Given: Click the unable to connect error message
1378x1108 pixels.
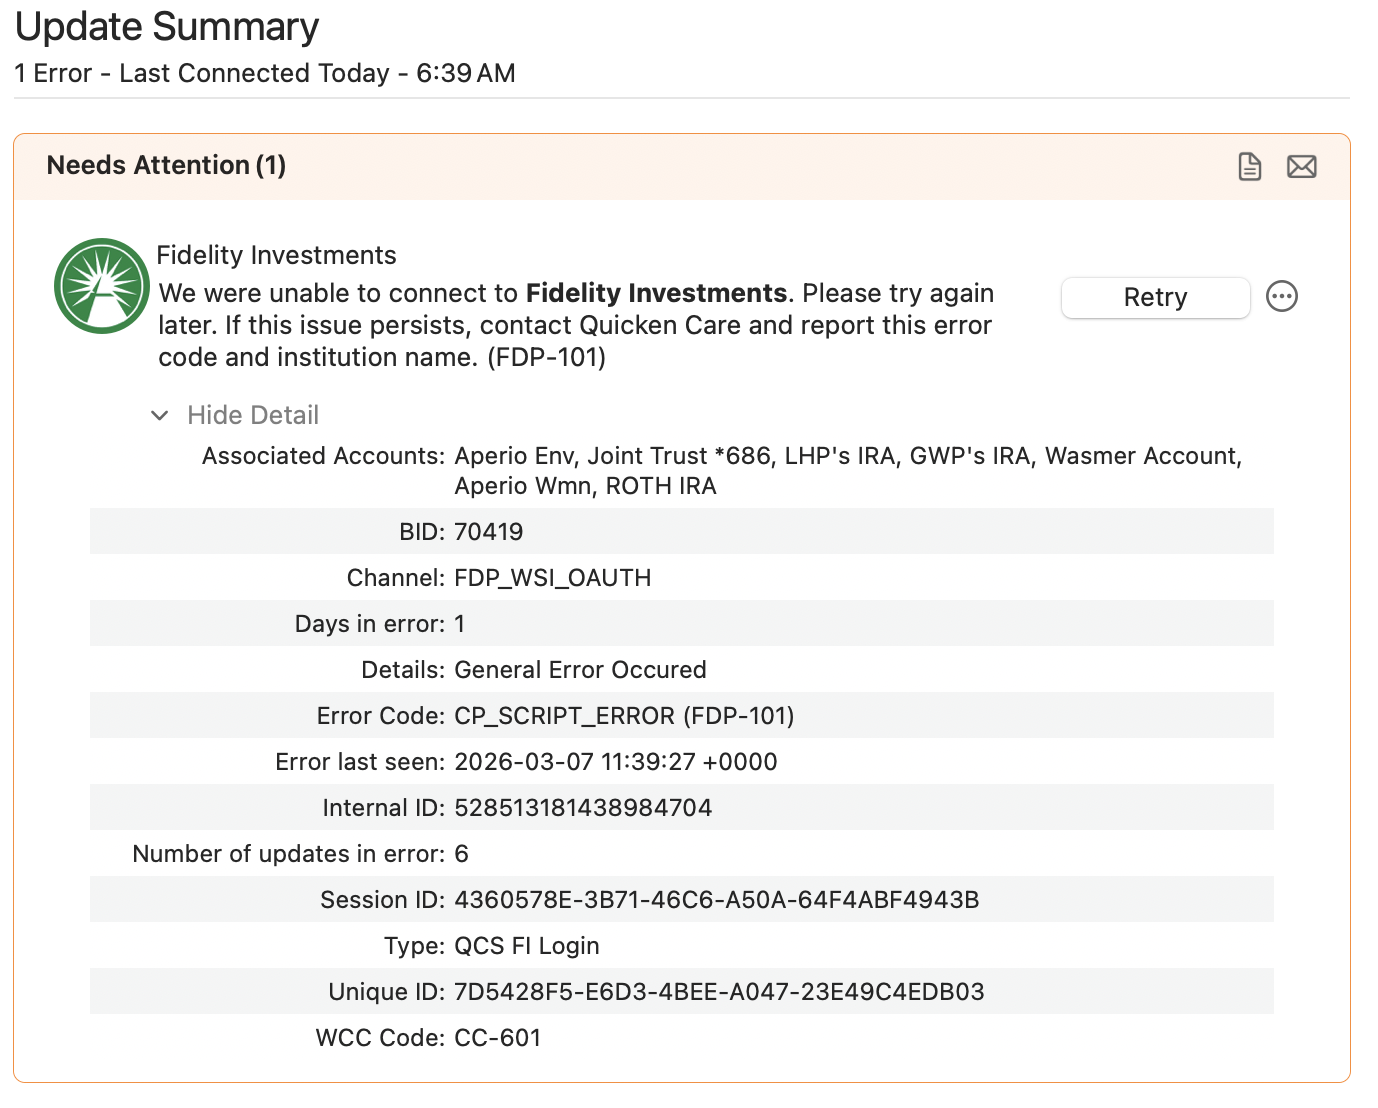Looking at the screenshot, I should click(x=575, y=325).
